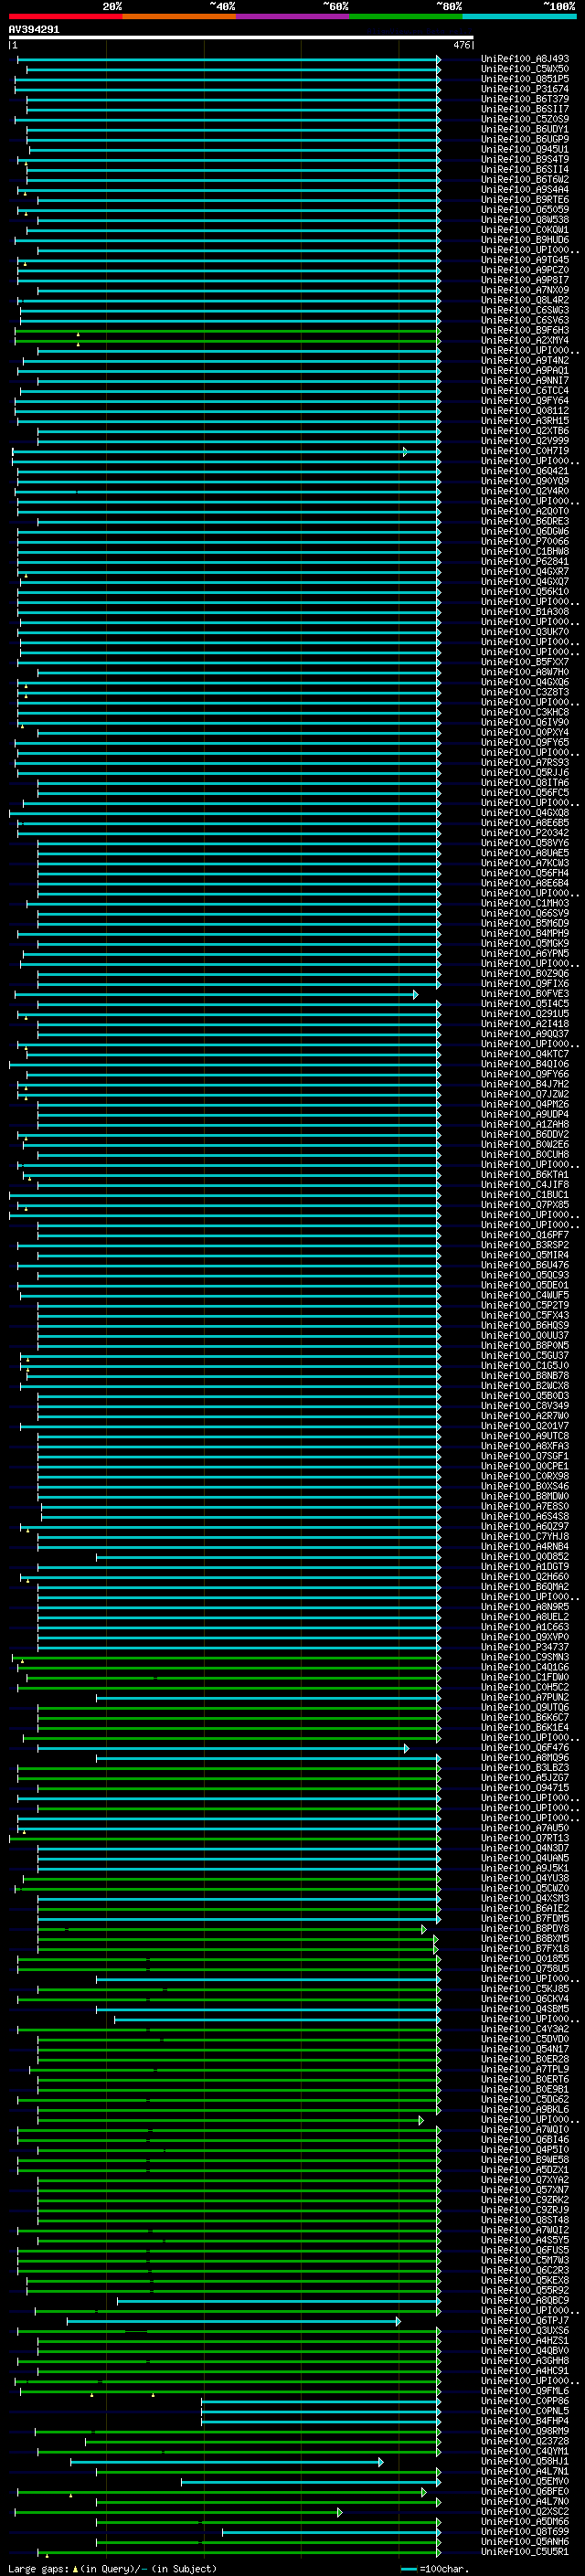Screen dimensions: 585x2576
Task: Select hit label UniRef100_B2WCX8
Action: click(525, 1386)
